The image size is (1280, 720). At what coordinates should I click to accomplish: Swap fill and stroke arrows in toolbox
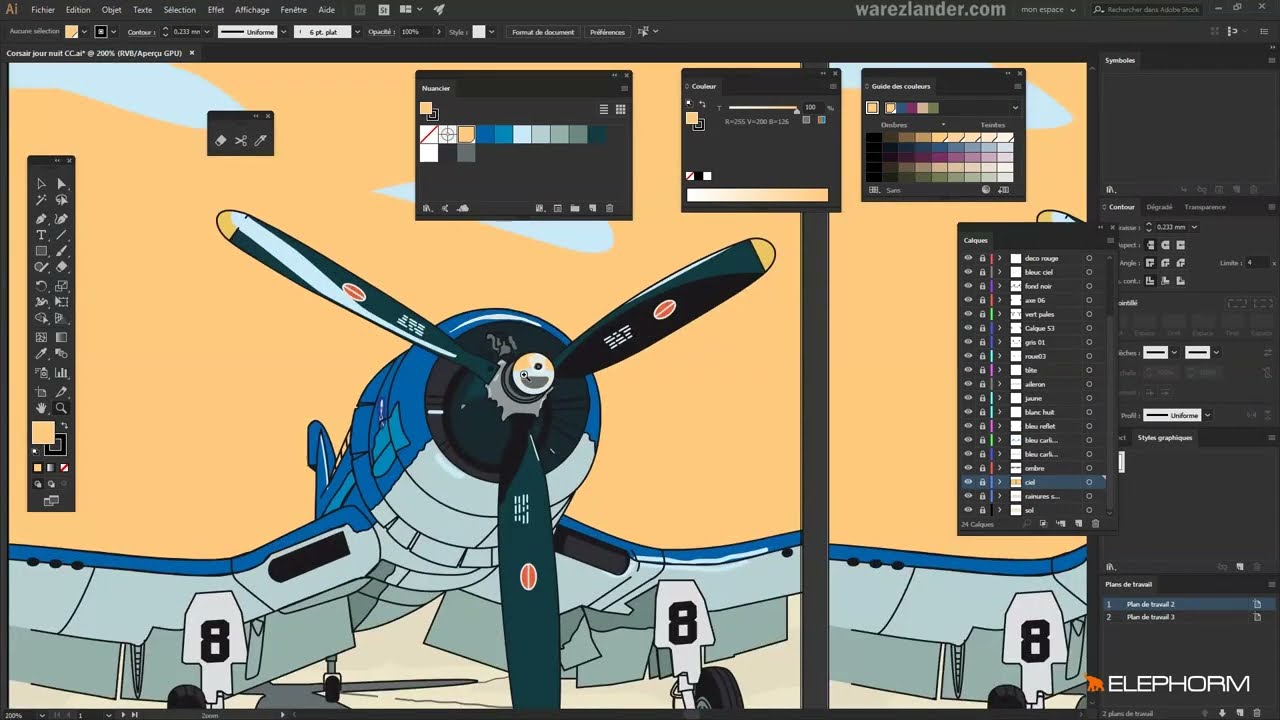pos(66,425)
